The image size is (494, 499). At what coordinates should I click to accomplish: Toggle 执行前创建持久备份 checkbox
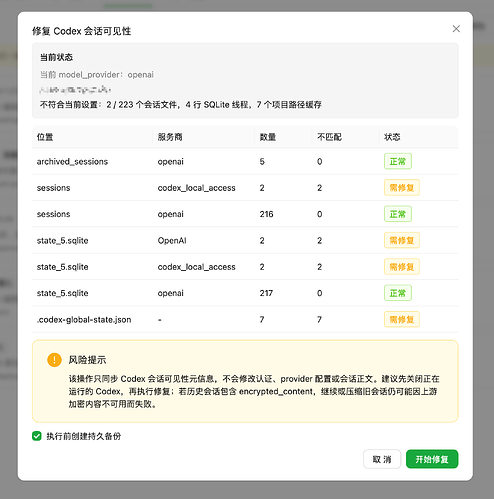pyautogui.click(x=37, y=436)
